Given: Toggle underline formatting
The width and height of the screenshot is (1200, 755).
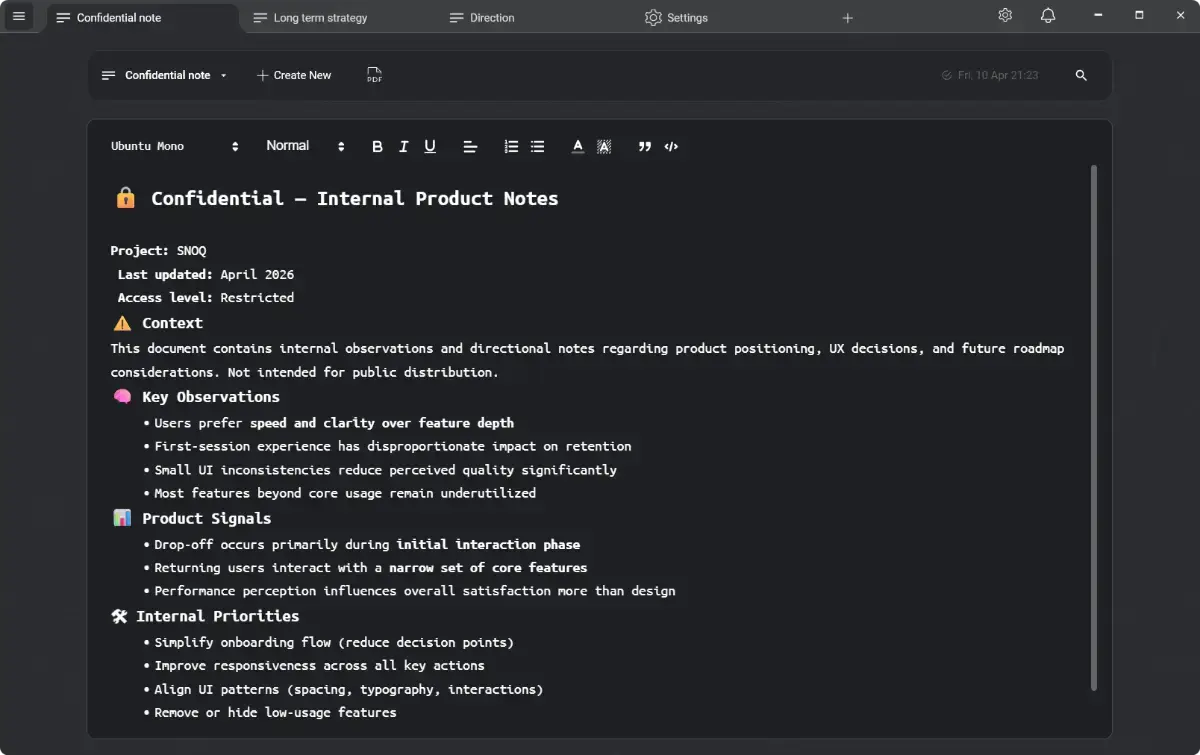Looking at the screenshot, I should click(430, 146).
